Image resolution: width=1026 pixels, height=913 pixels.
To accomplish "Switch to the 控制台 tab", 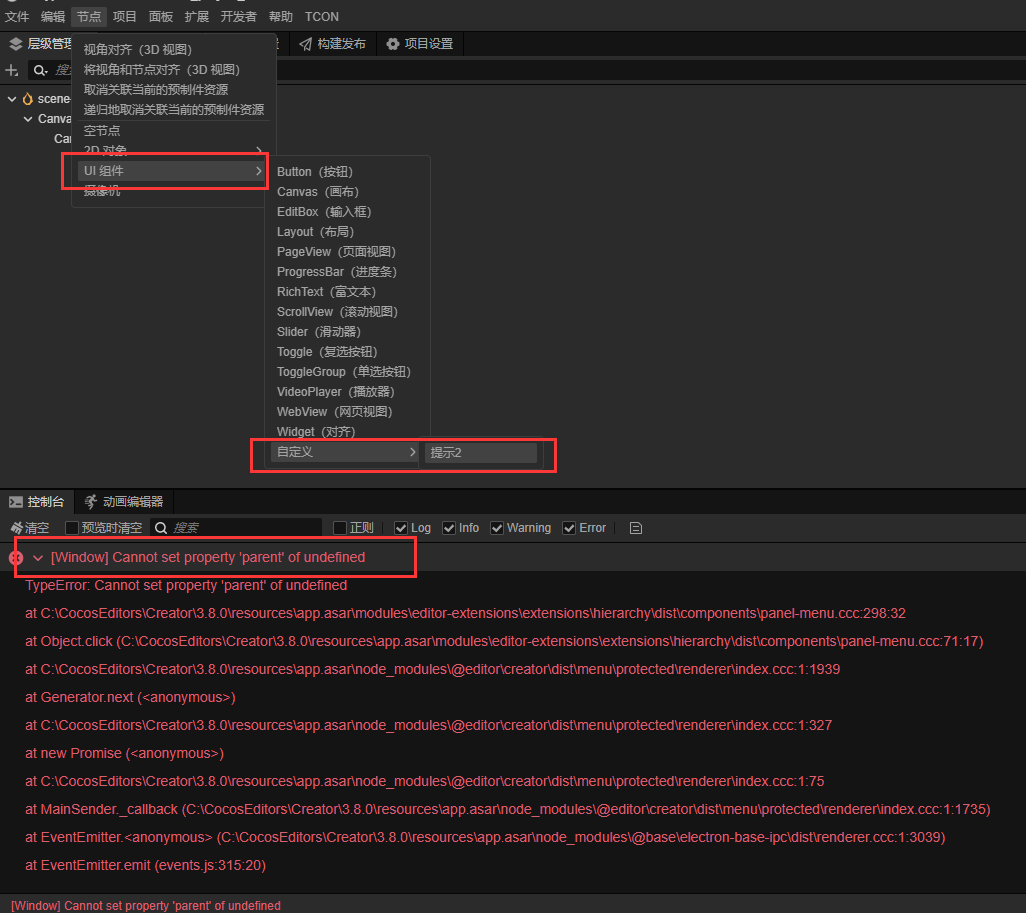I will click(37, 502).
